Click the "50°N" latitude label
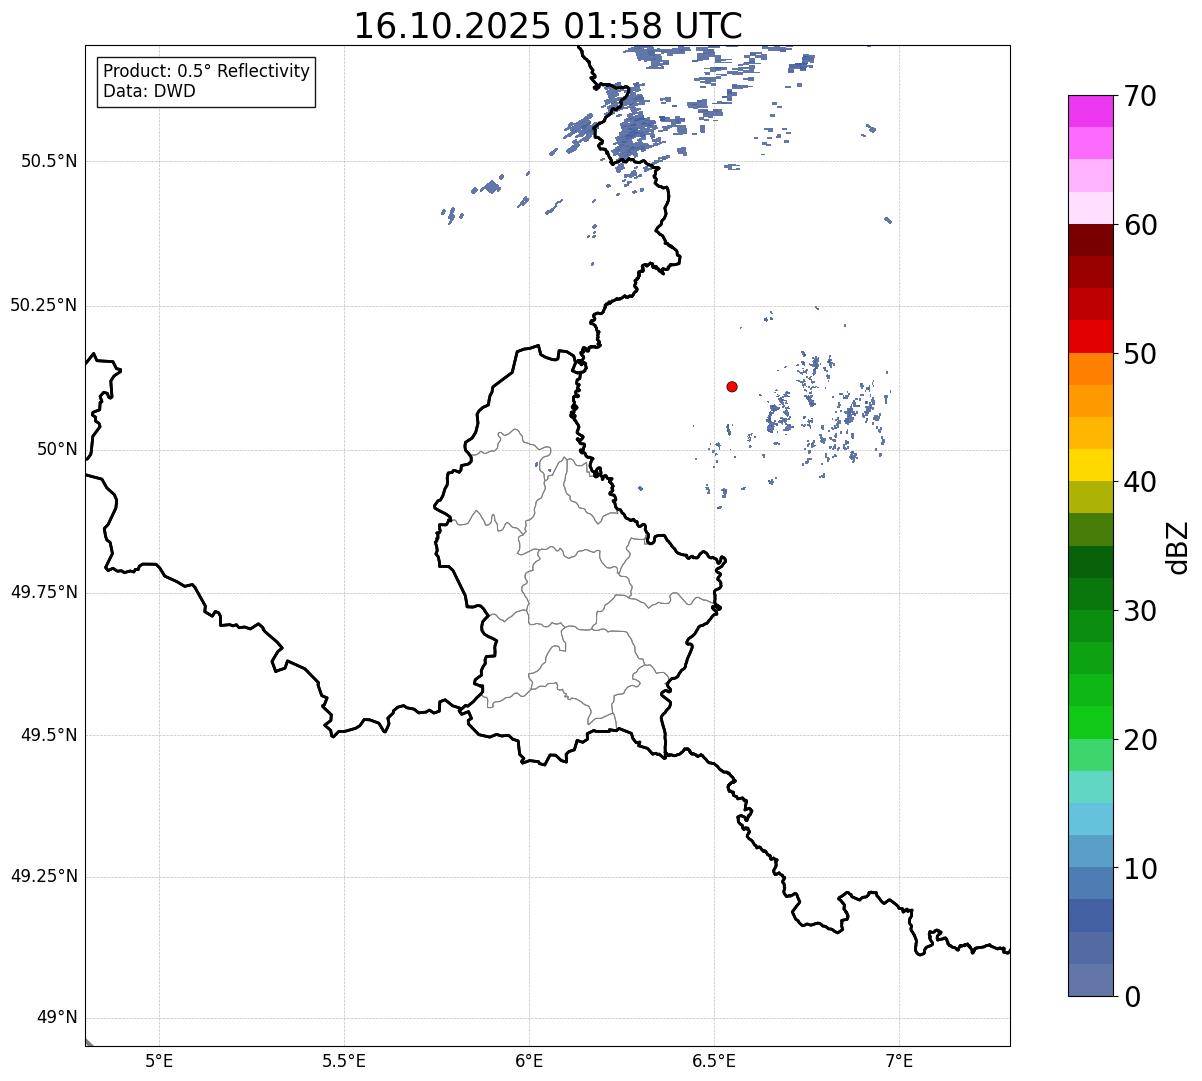 tap(57, 450)
